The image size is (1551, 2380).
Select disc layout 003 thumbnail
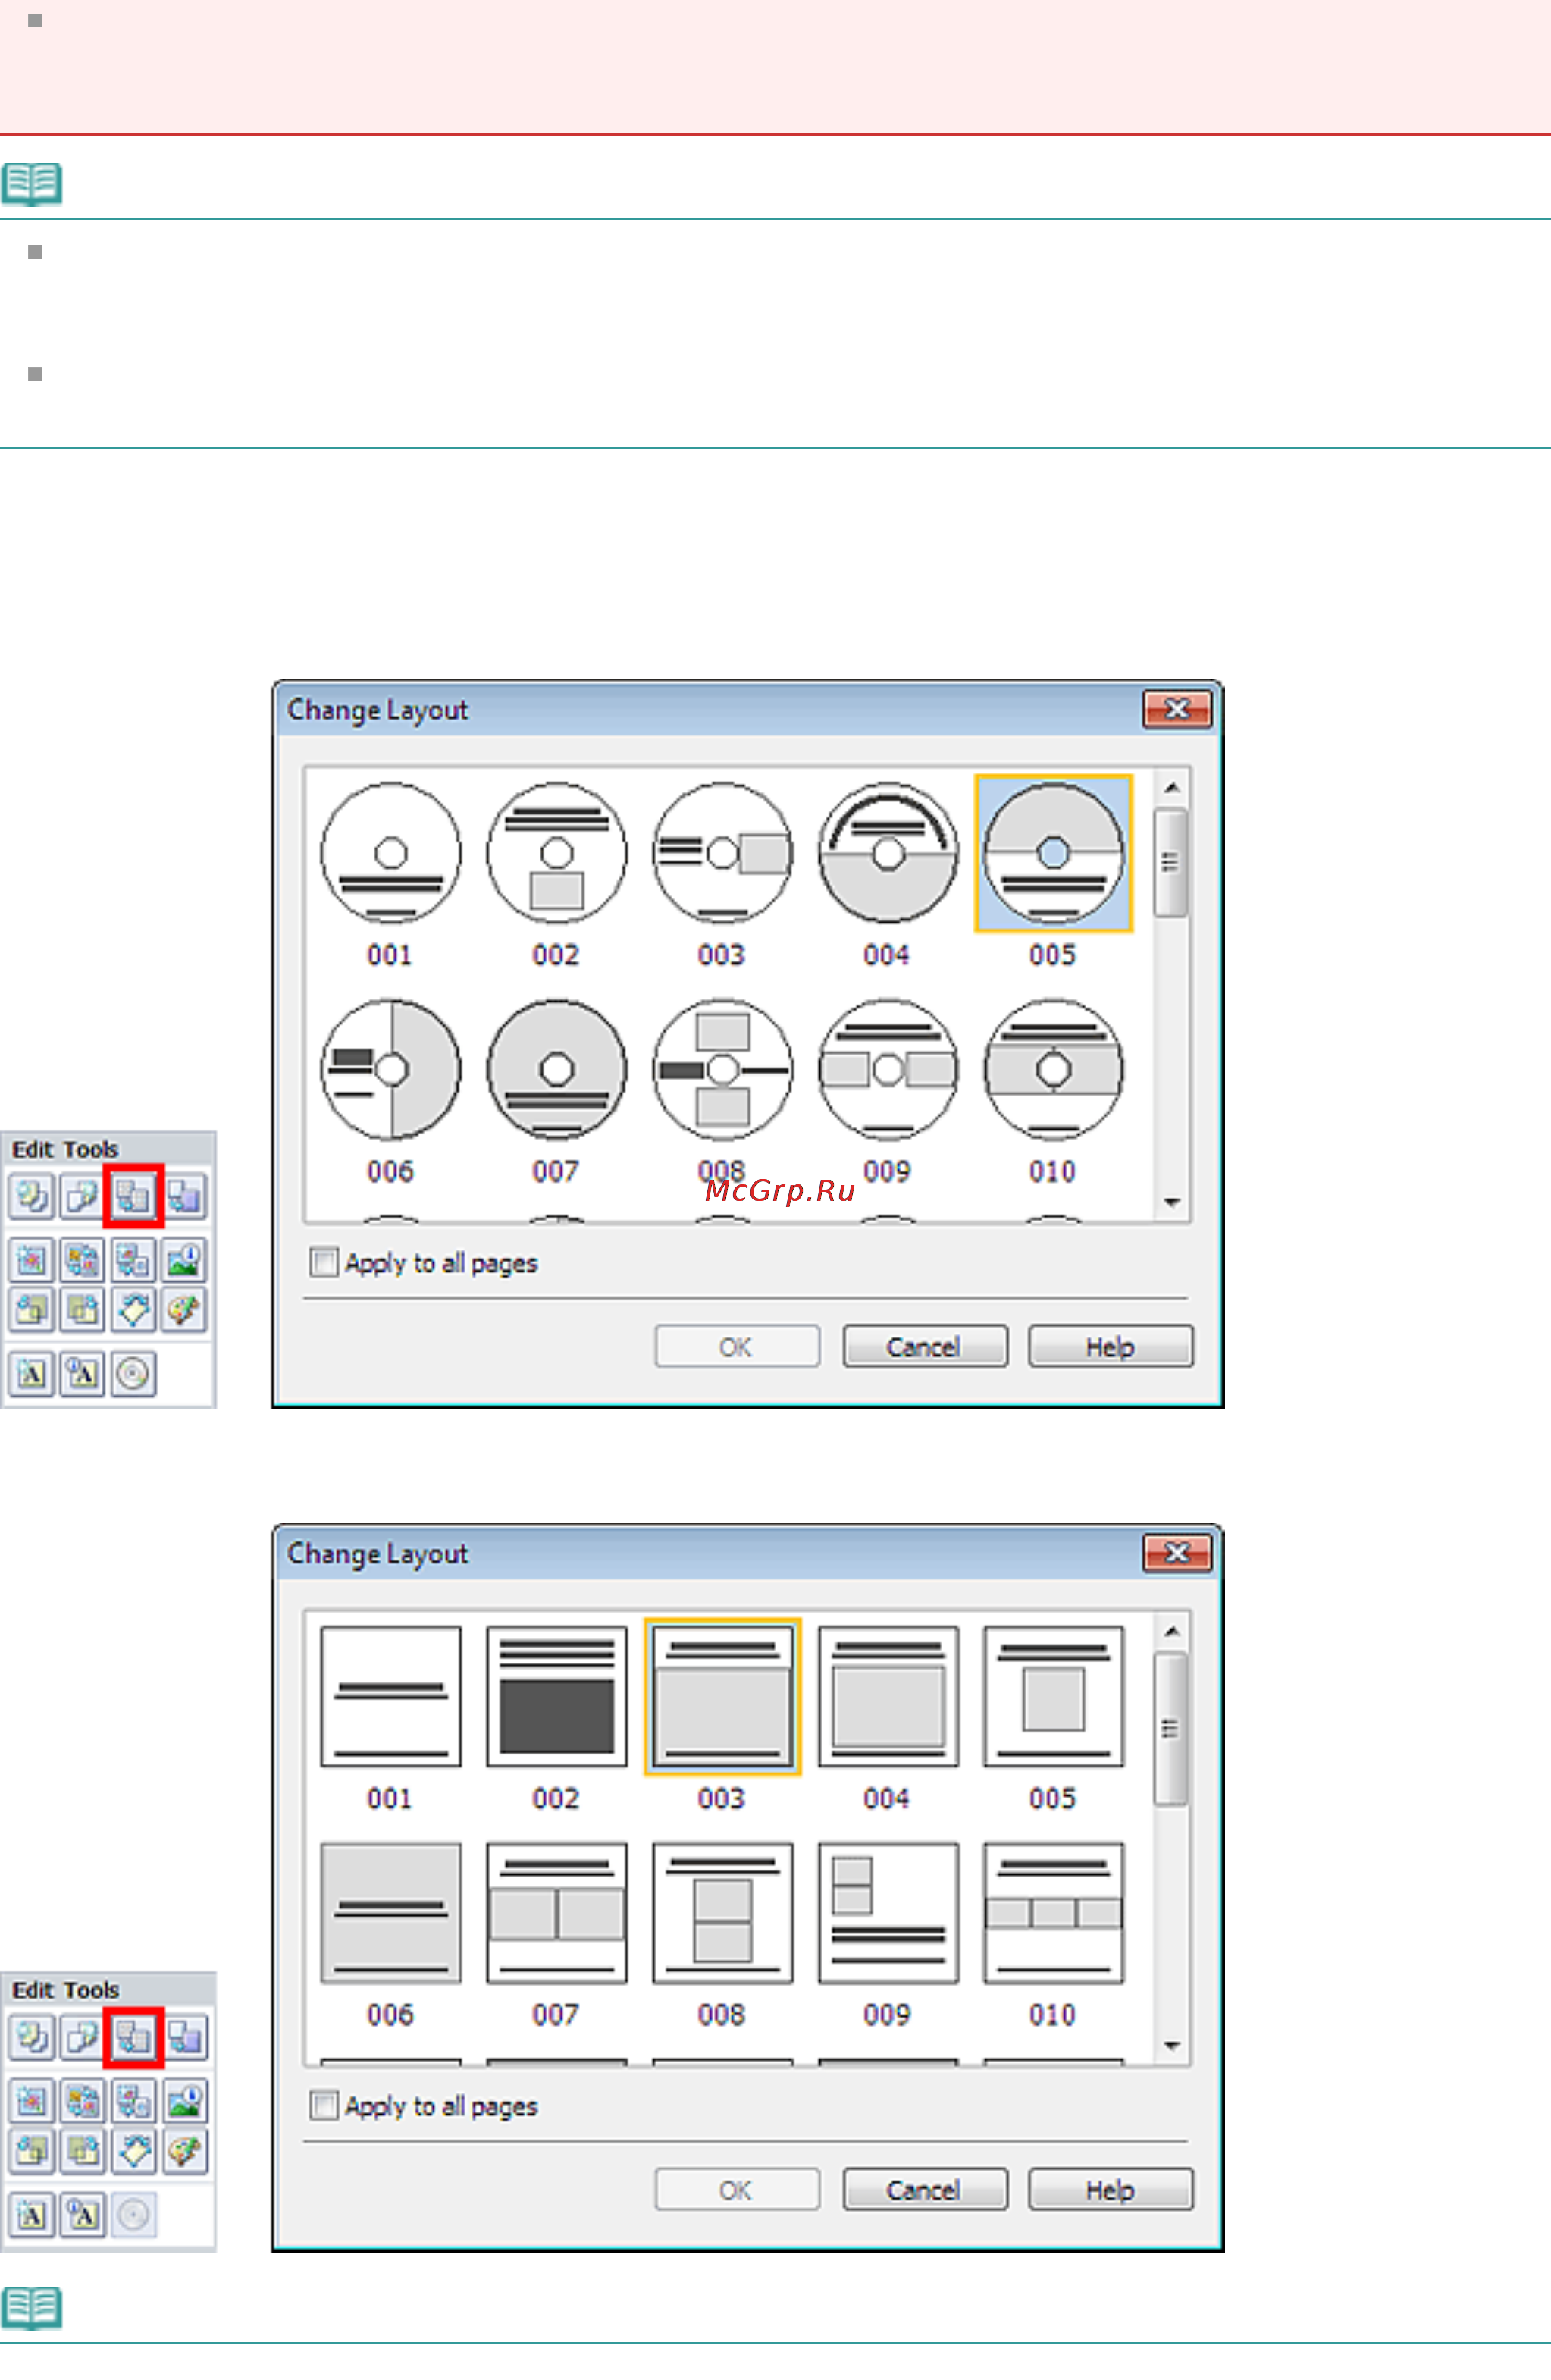723,853
